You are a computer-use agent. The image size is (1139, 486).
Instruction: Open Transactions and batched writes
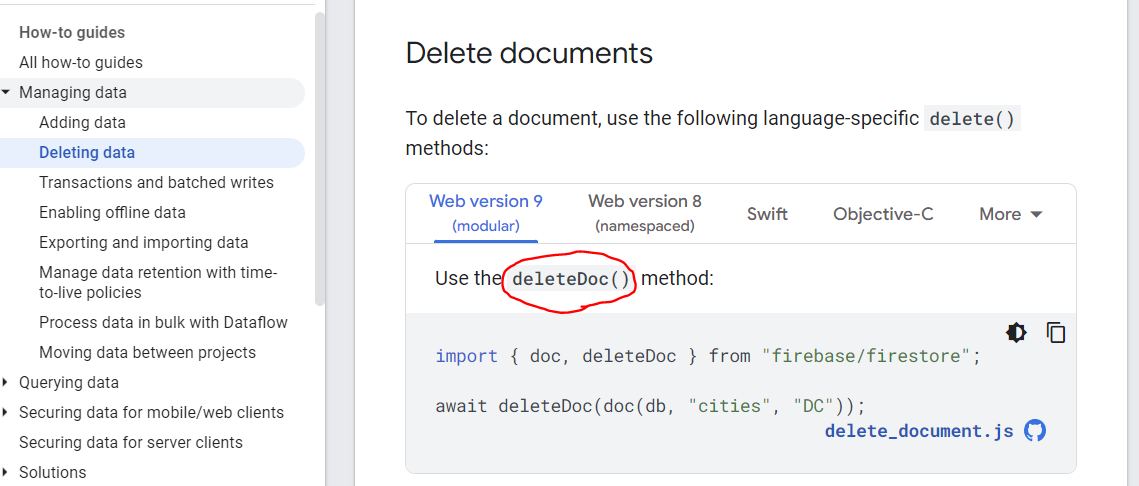tap(156, 182)
